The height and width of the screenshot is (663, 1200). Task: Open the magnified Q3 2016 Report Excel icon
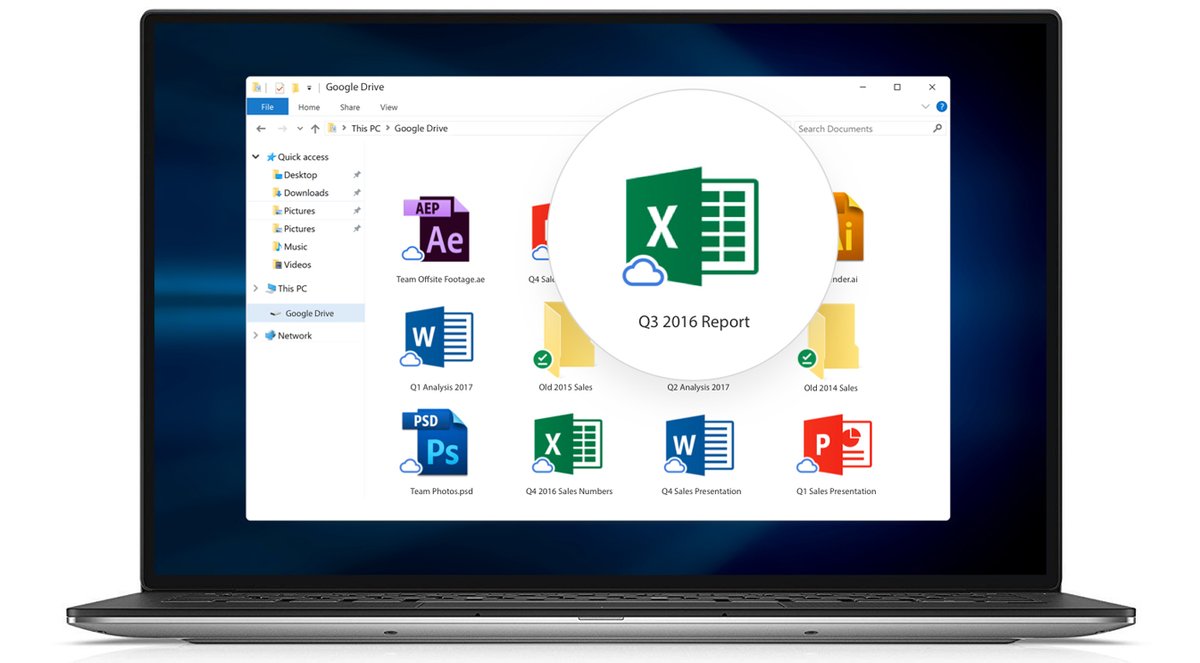[691, 226]
